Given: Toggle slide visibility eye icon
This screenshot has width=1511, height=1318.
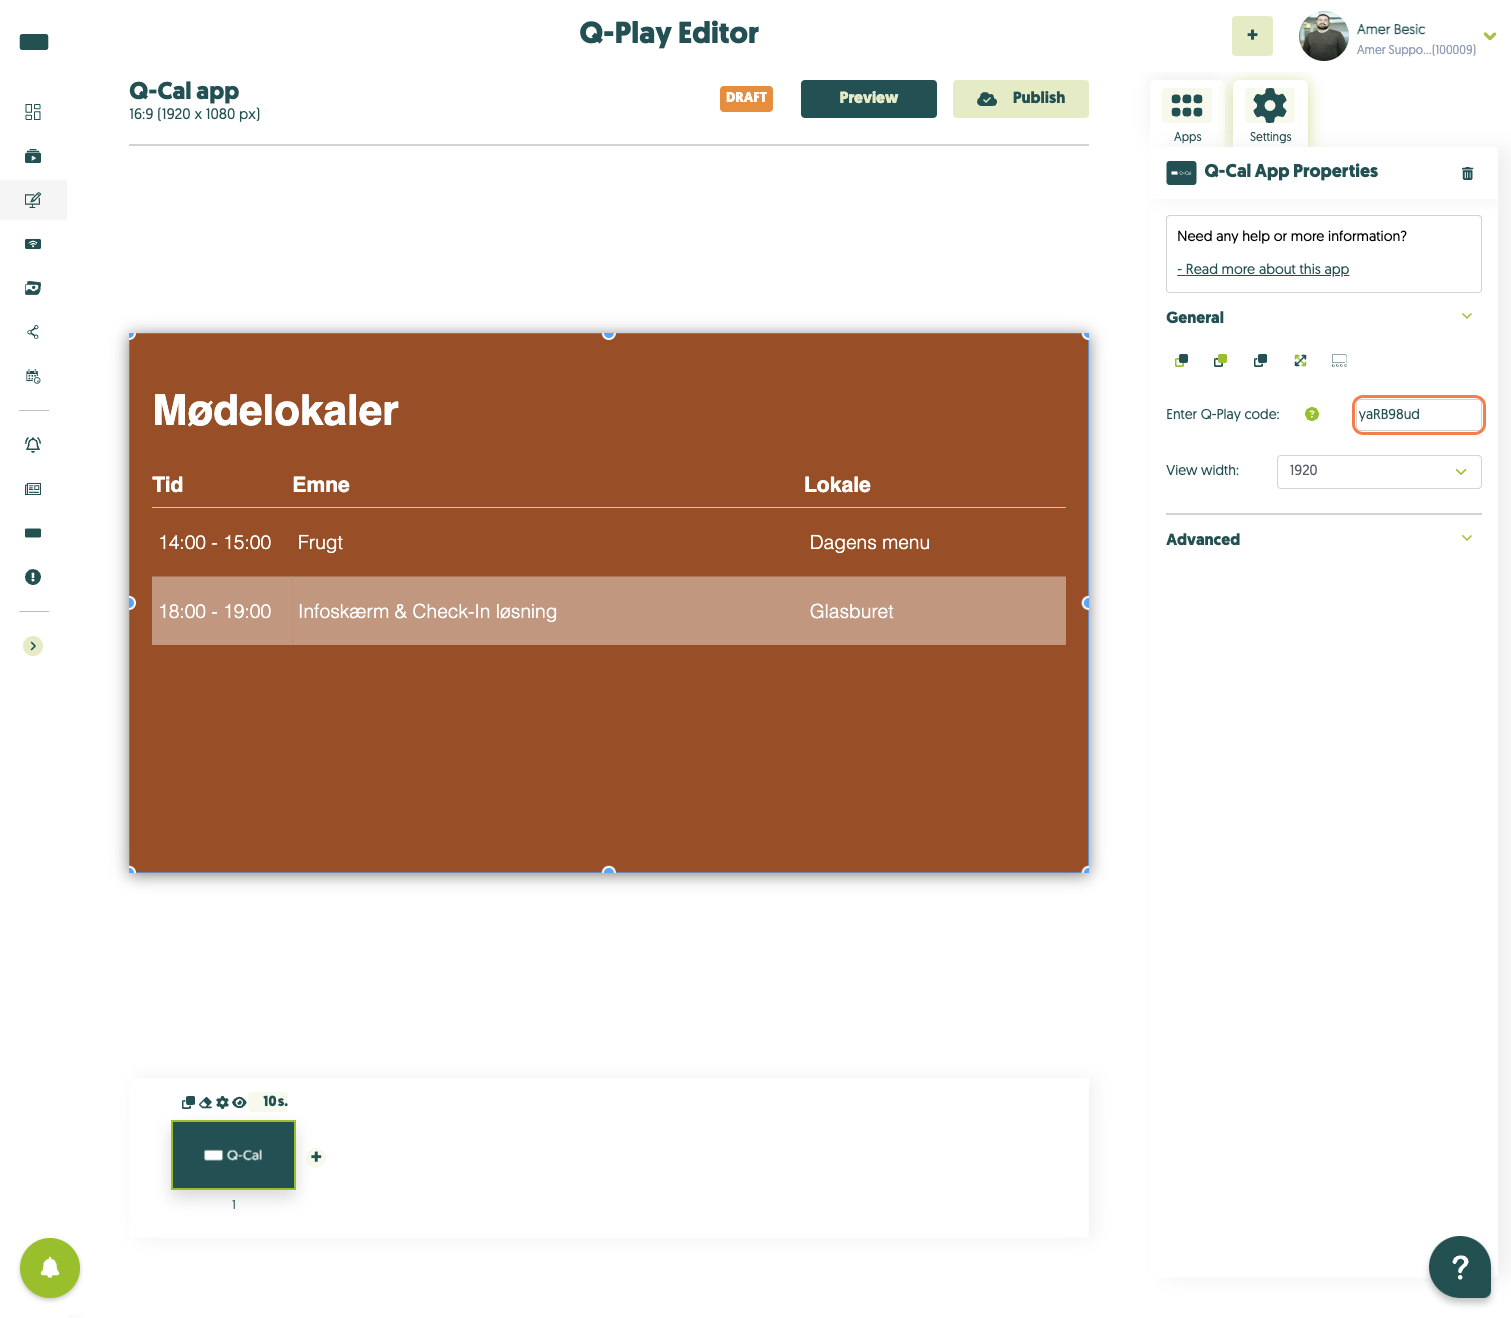Looking at the screenshot, I should [x=239, y=1102].
